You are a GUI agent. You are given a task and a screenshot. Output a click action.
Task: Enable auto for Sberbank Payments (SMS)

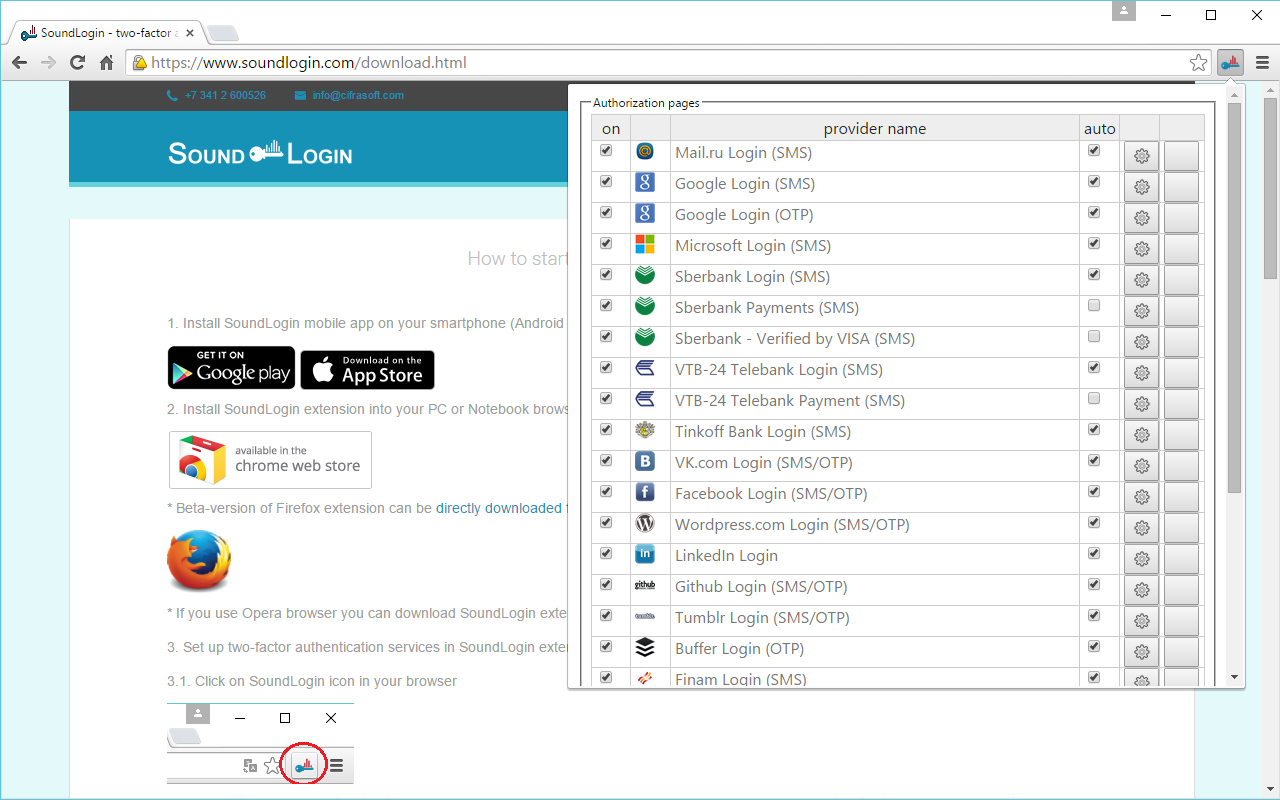1094,306
